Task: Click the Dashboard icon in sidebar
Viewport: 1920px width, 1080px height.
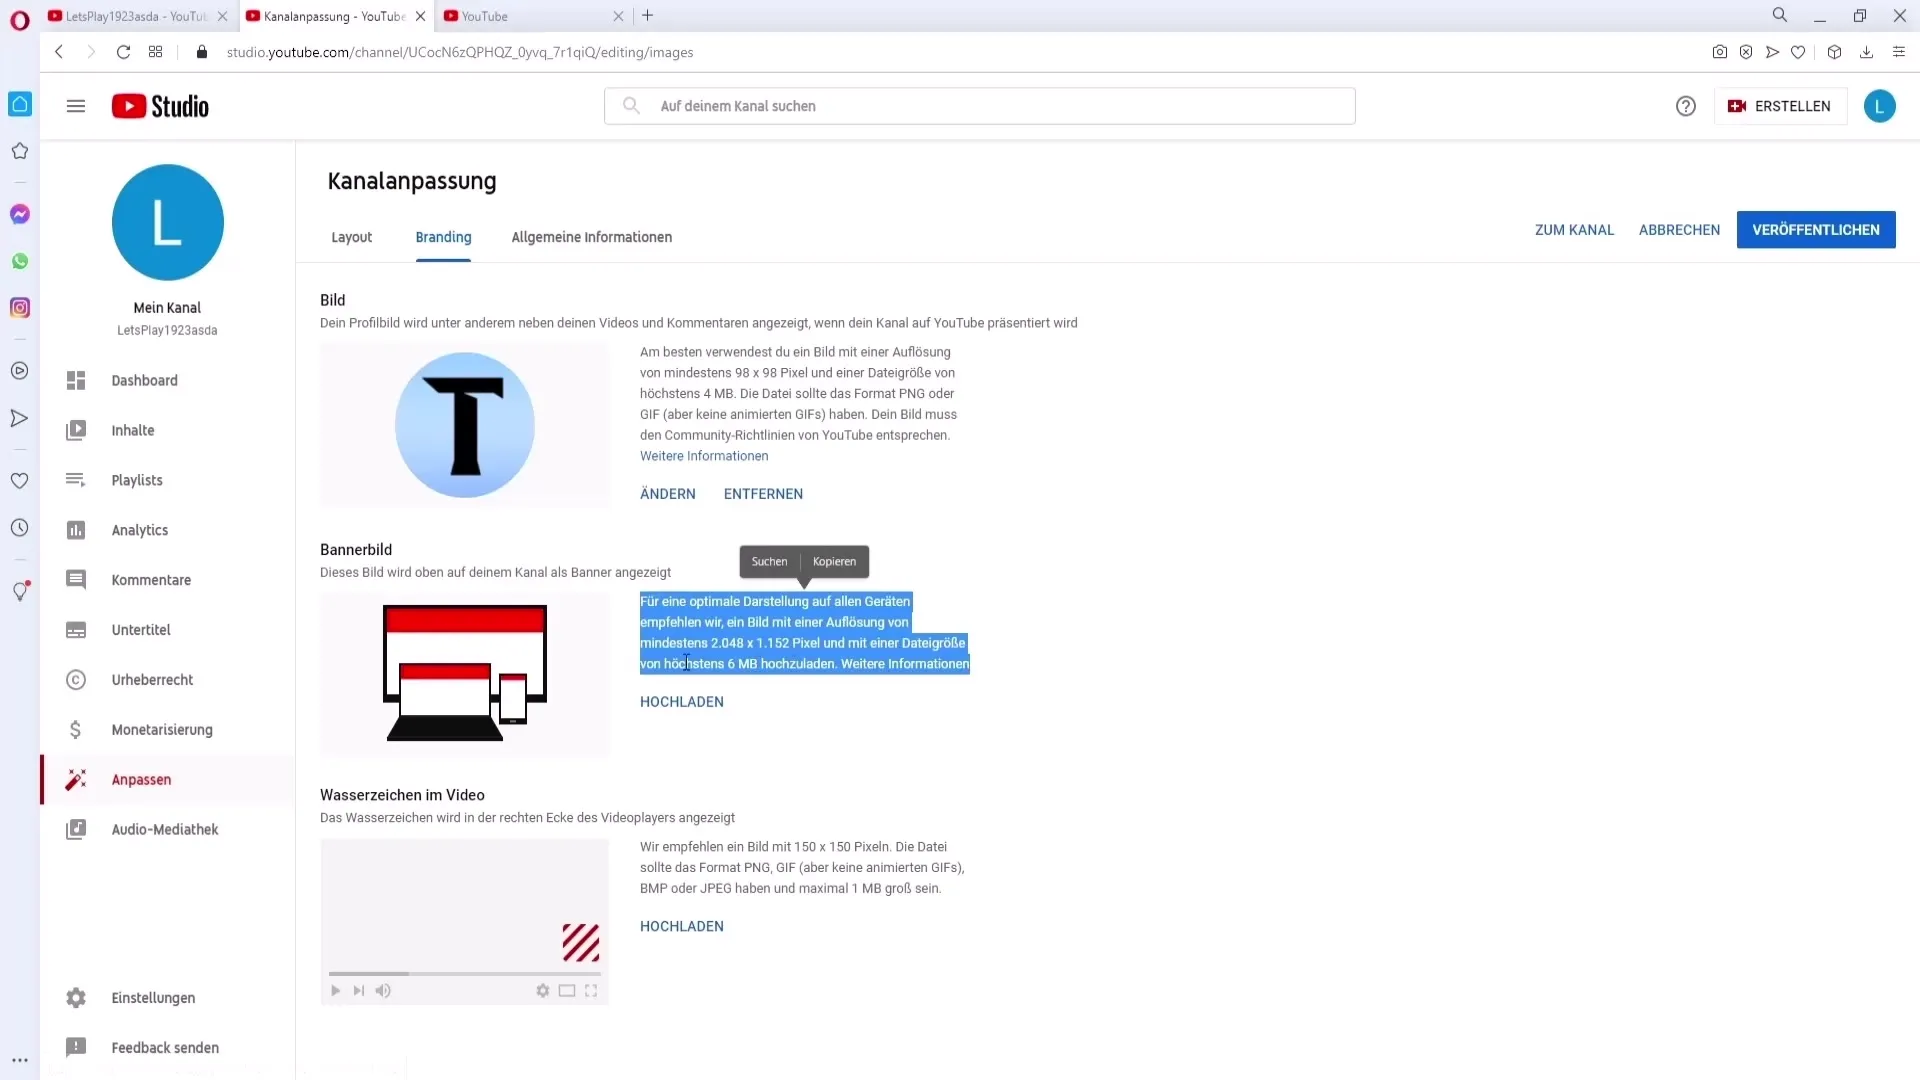Action: (x=74, y=380)
